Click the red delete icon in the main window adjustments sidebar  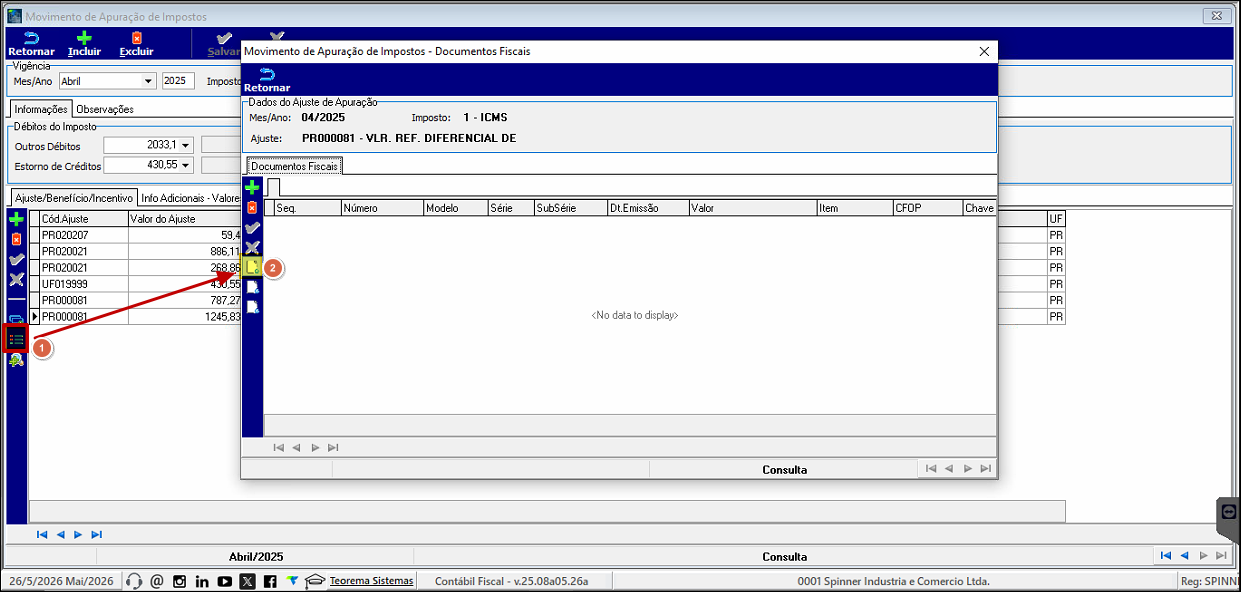(x=16, y=239)
